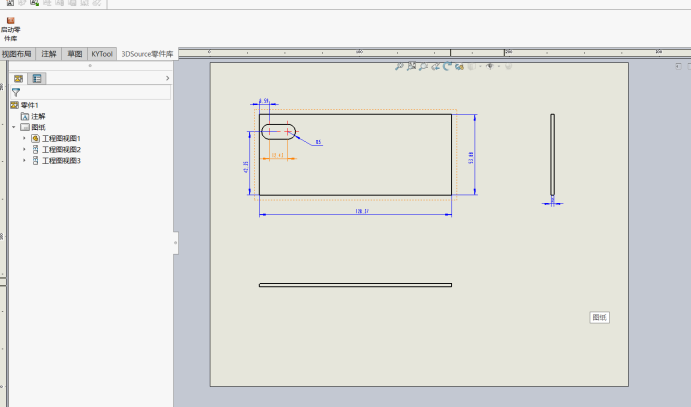Switch to the 视图布局 tab
The image size is (691, 407).
[x=17, y=54]
